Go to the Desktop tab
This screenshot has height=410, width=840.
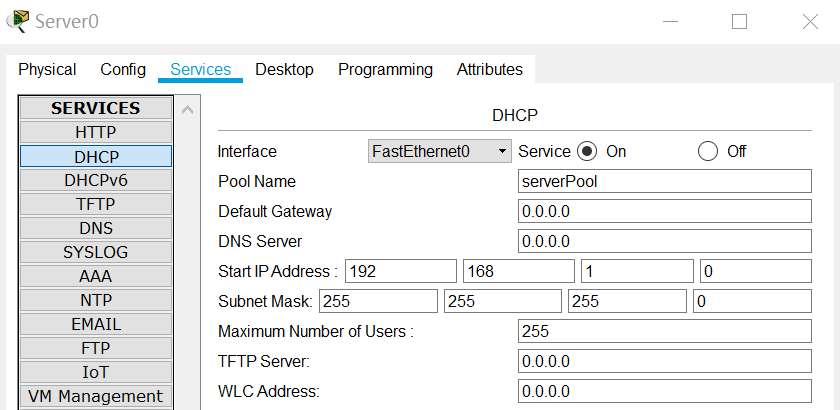pyautogui.click(x=284, y=70)
